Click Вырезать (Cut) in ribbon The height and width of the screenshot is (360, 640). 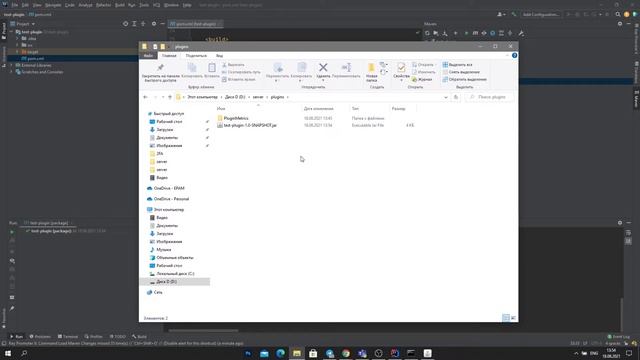[233, 65]
